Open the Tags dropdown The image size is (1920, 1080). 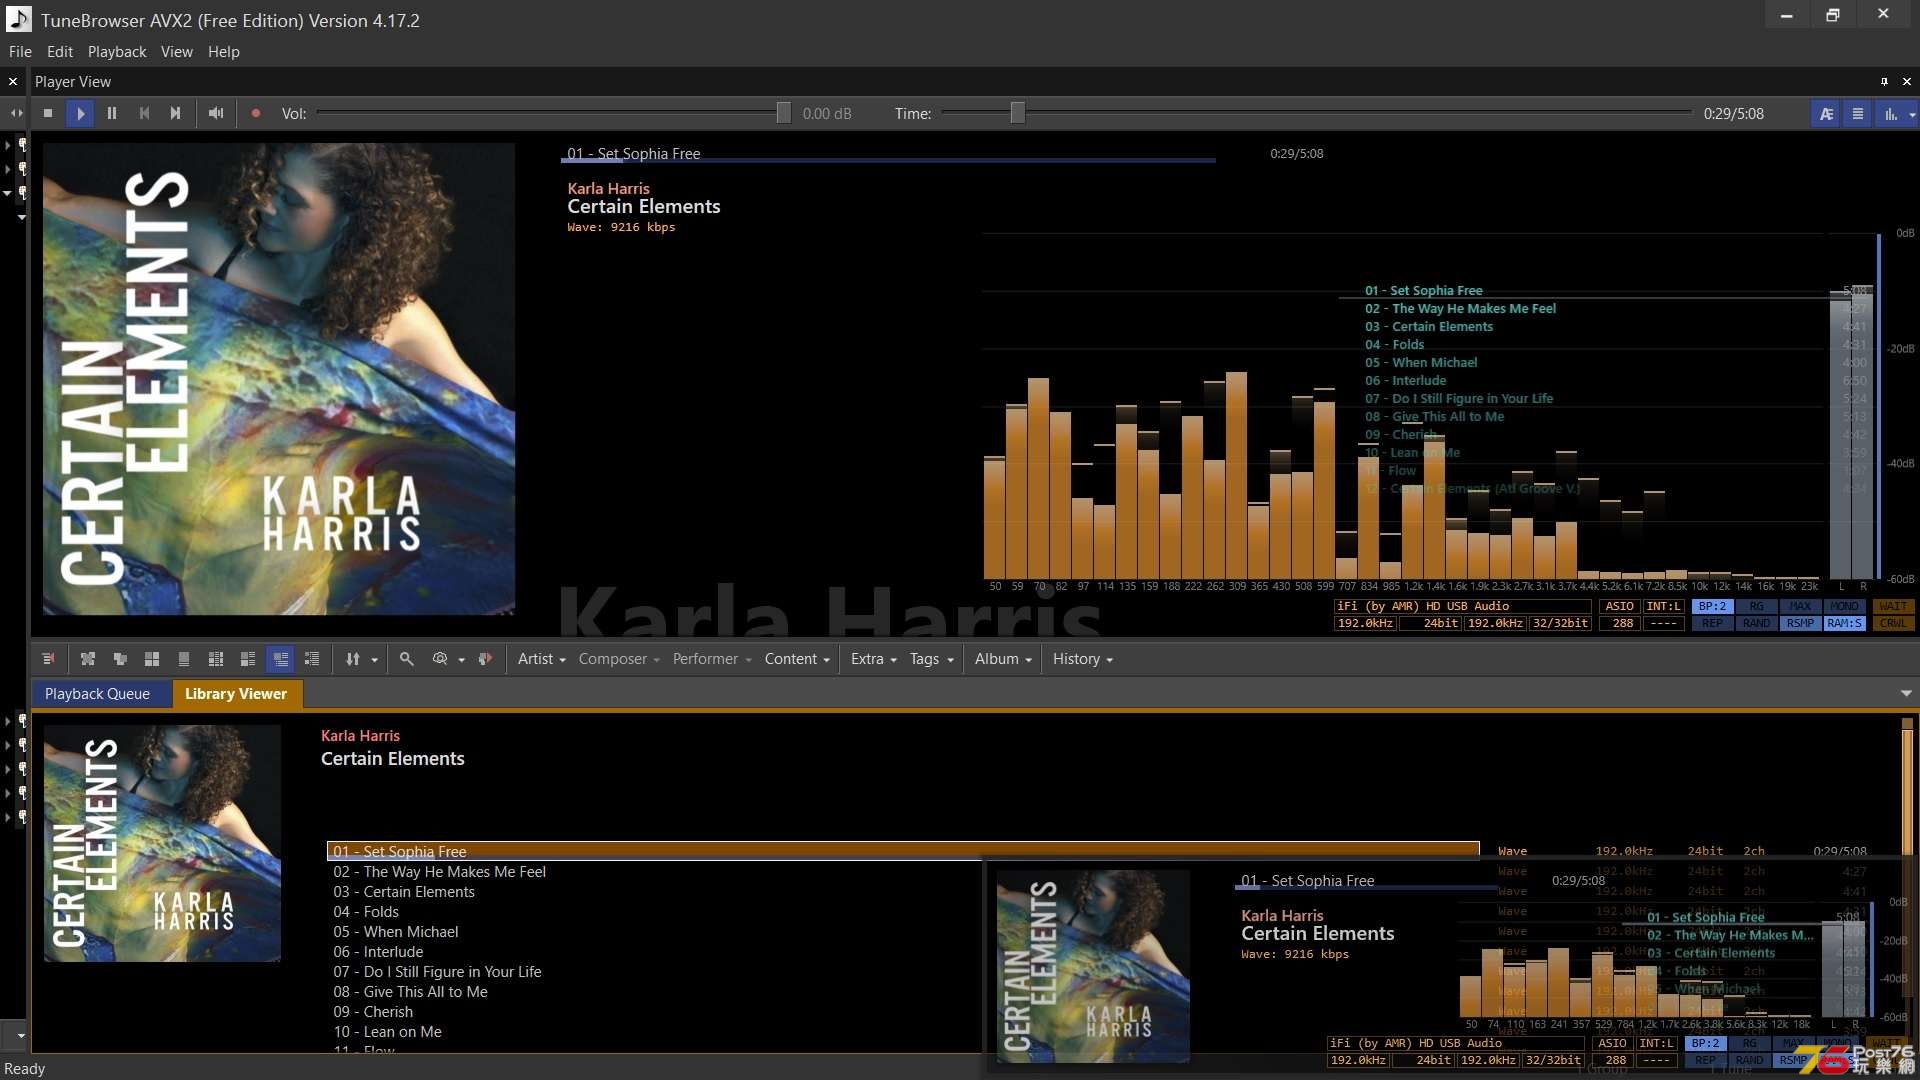[931, 659]
